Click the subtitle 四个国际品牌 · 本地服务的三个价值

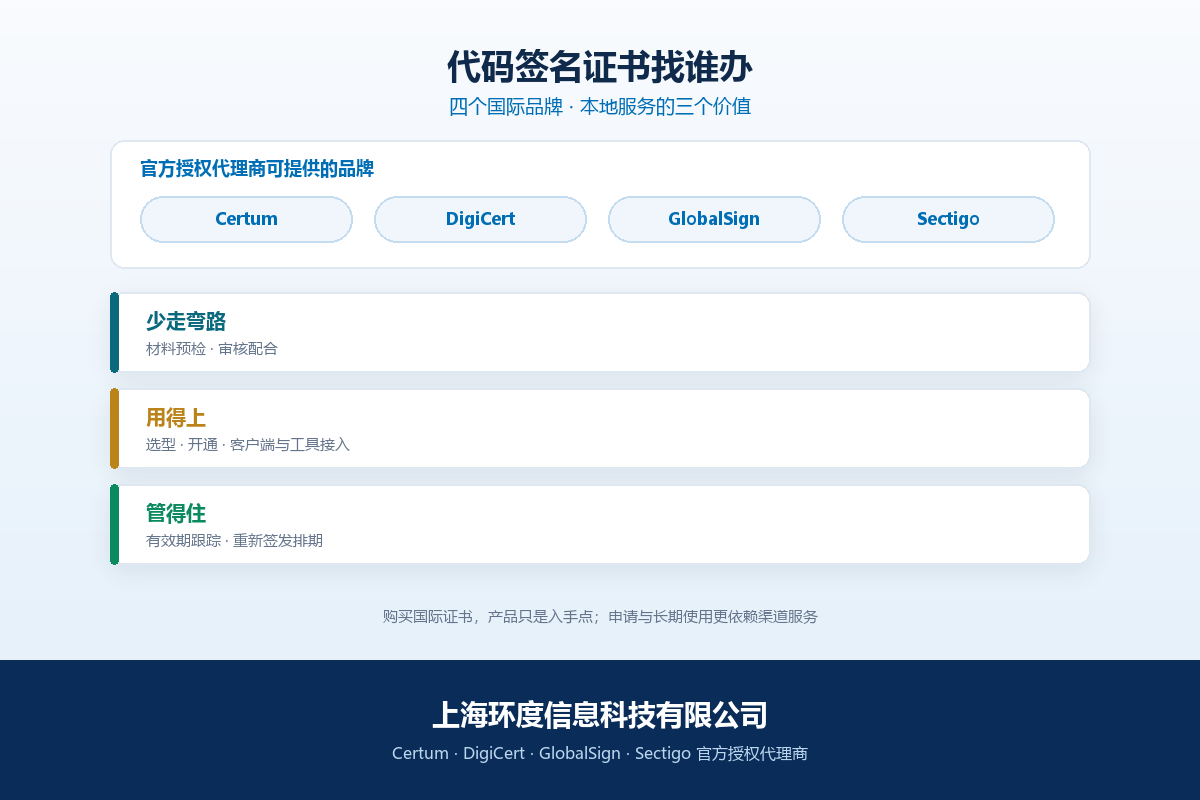point(600,106)
